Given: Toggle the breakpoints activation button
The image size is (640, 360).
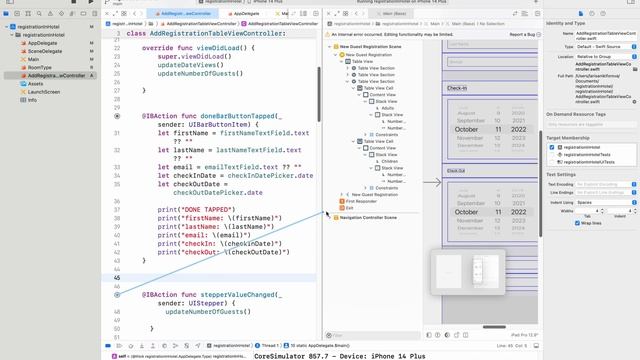Looking at the screenshot, I should coord(108,346).
